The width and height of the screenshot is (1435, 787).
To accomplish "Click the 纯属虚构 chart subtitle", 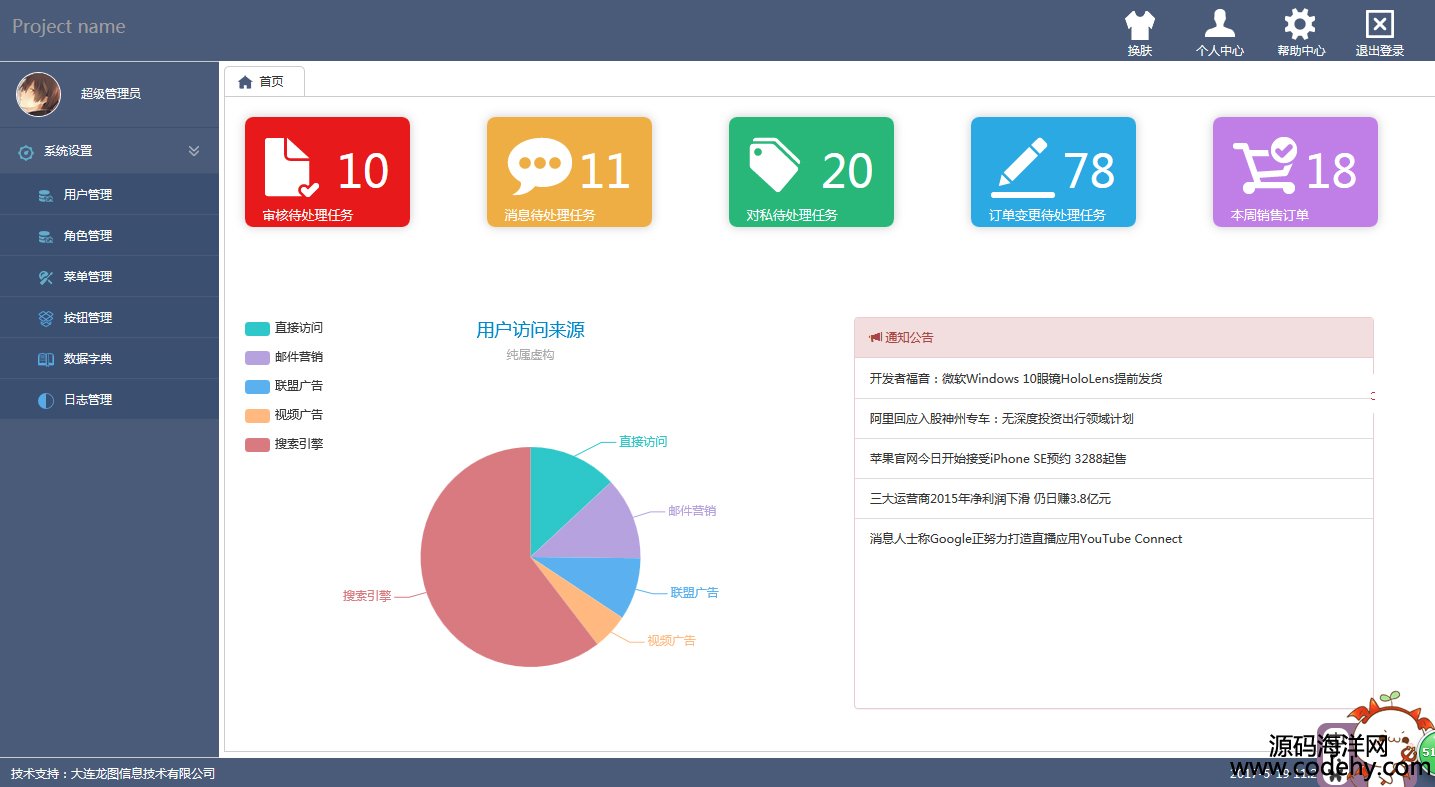I will (x=530, y=355).
